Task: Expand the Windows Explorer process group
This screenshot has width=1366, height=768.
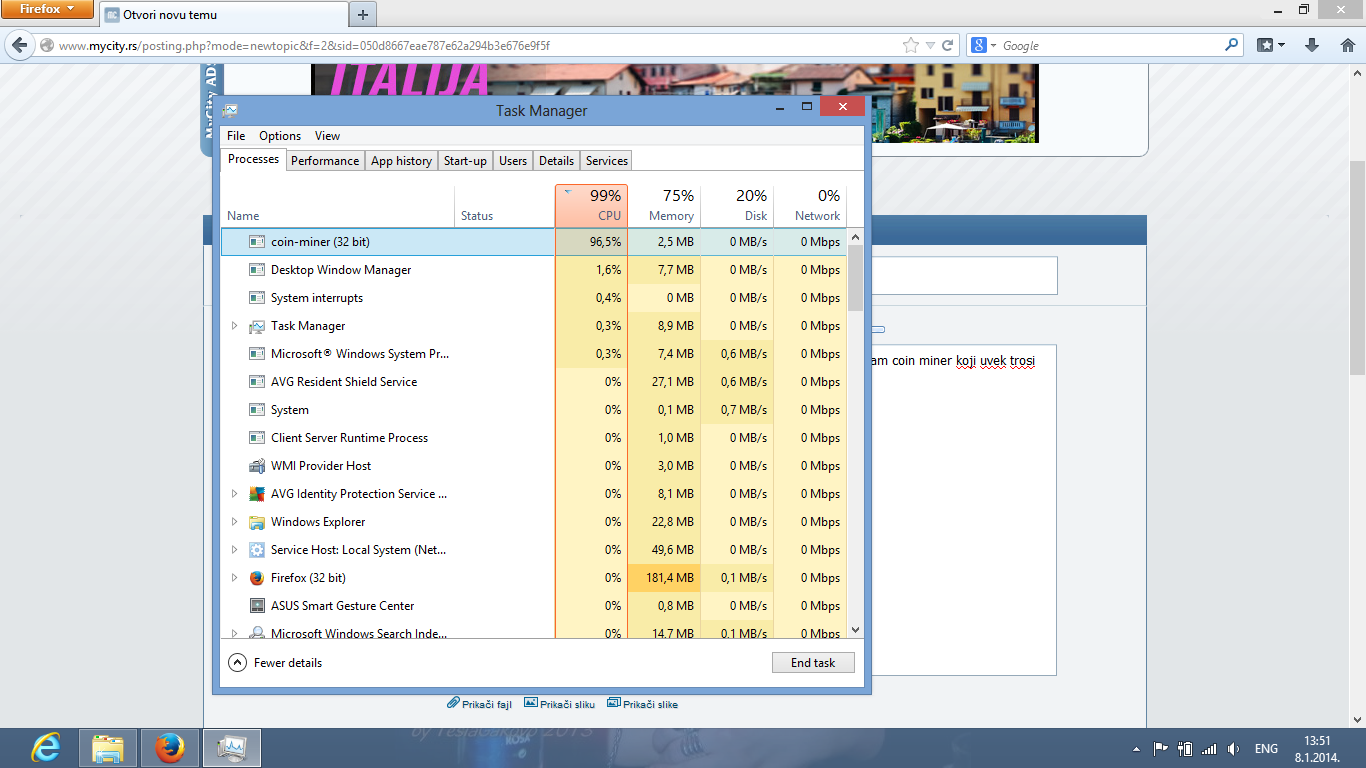Action: 235,522
